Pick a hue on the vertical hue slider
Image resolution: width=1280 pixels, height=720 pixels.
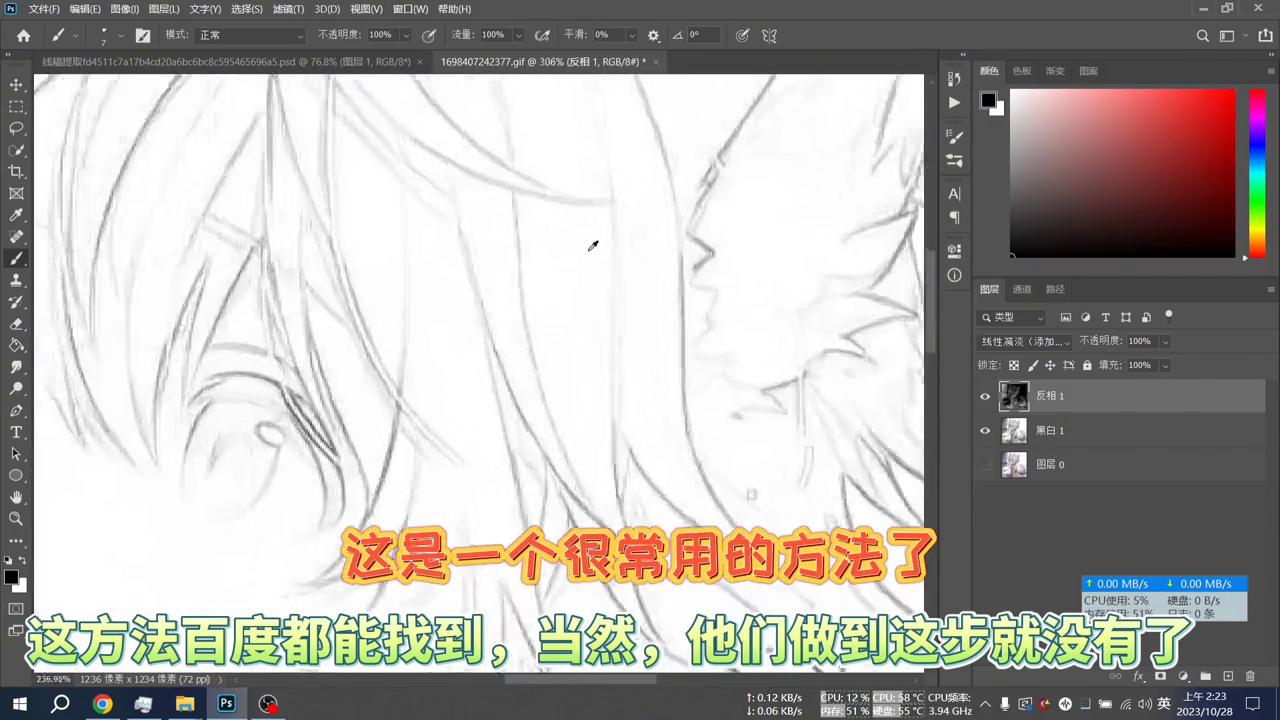tap(1257, 173)
